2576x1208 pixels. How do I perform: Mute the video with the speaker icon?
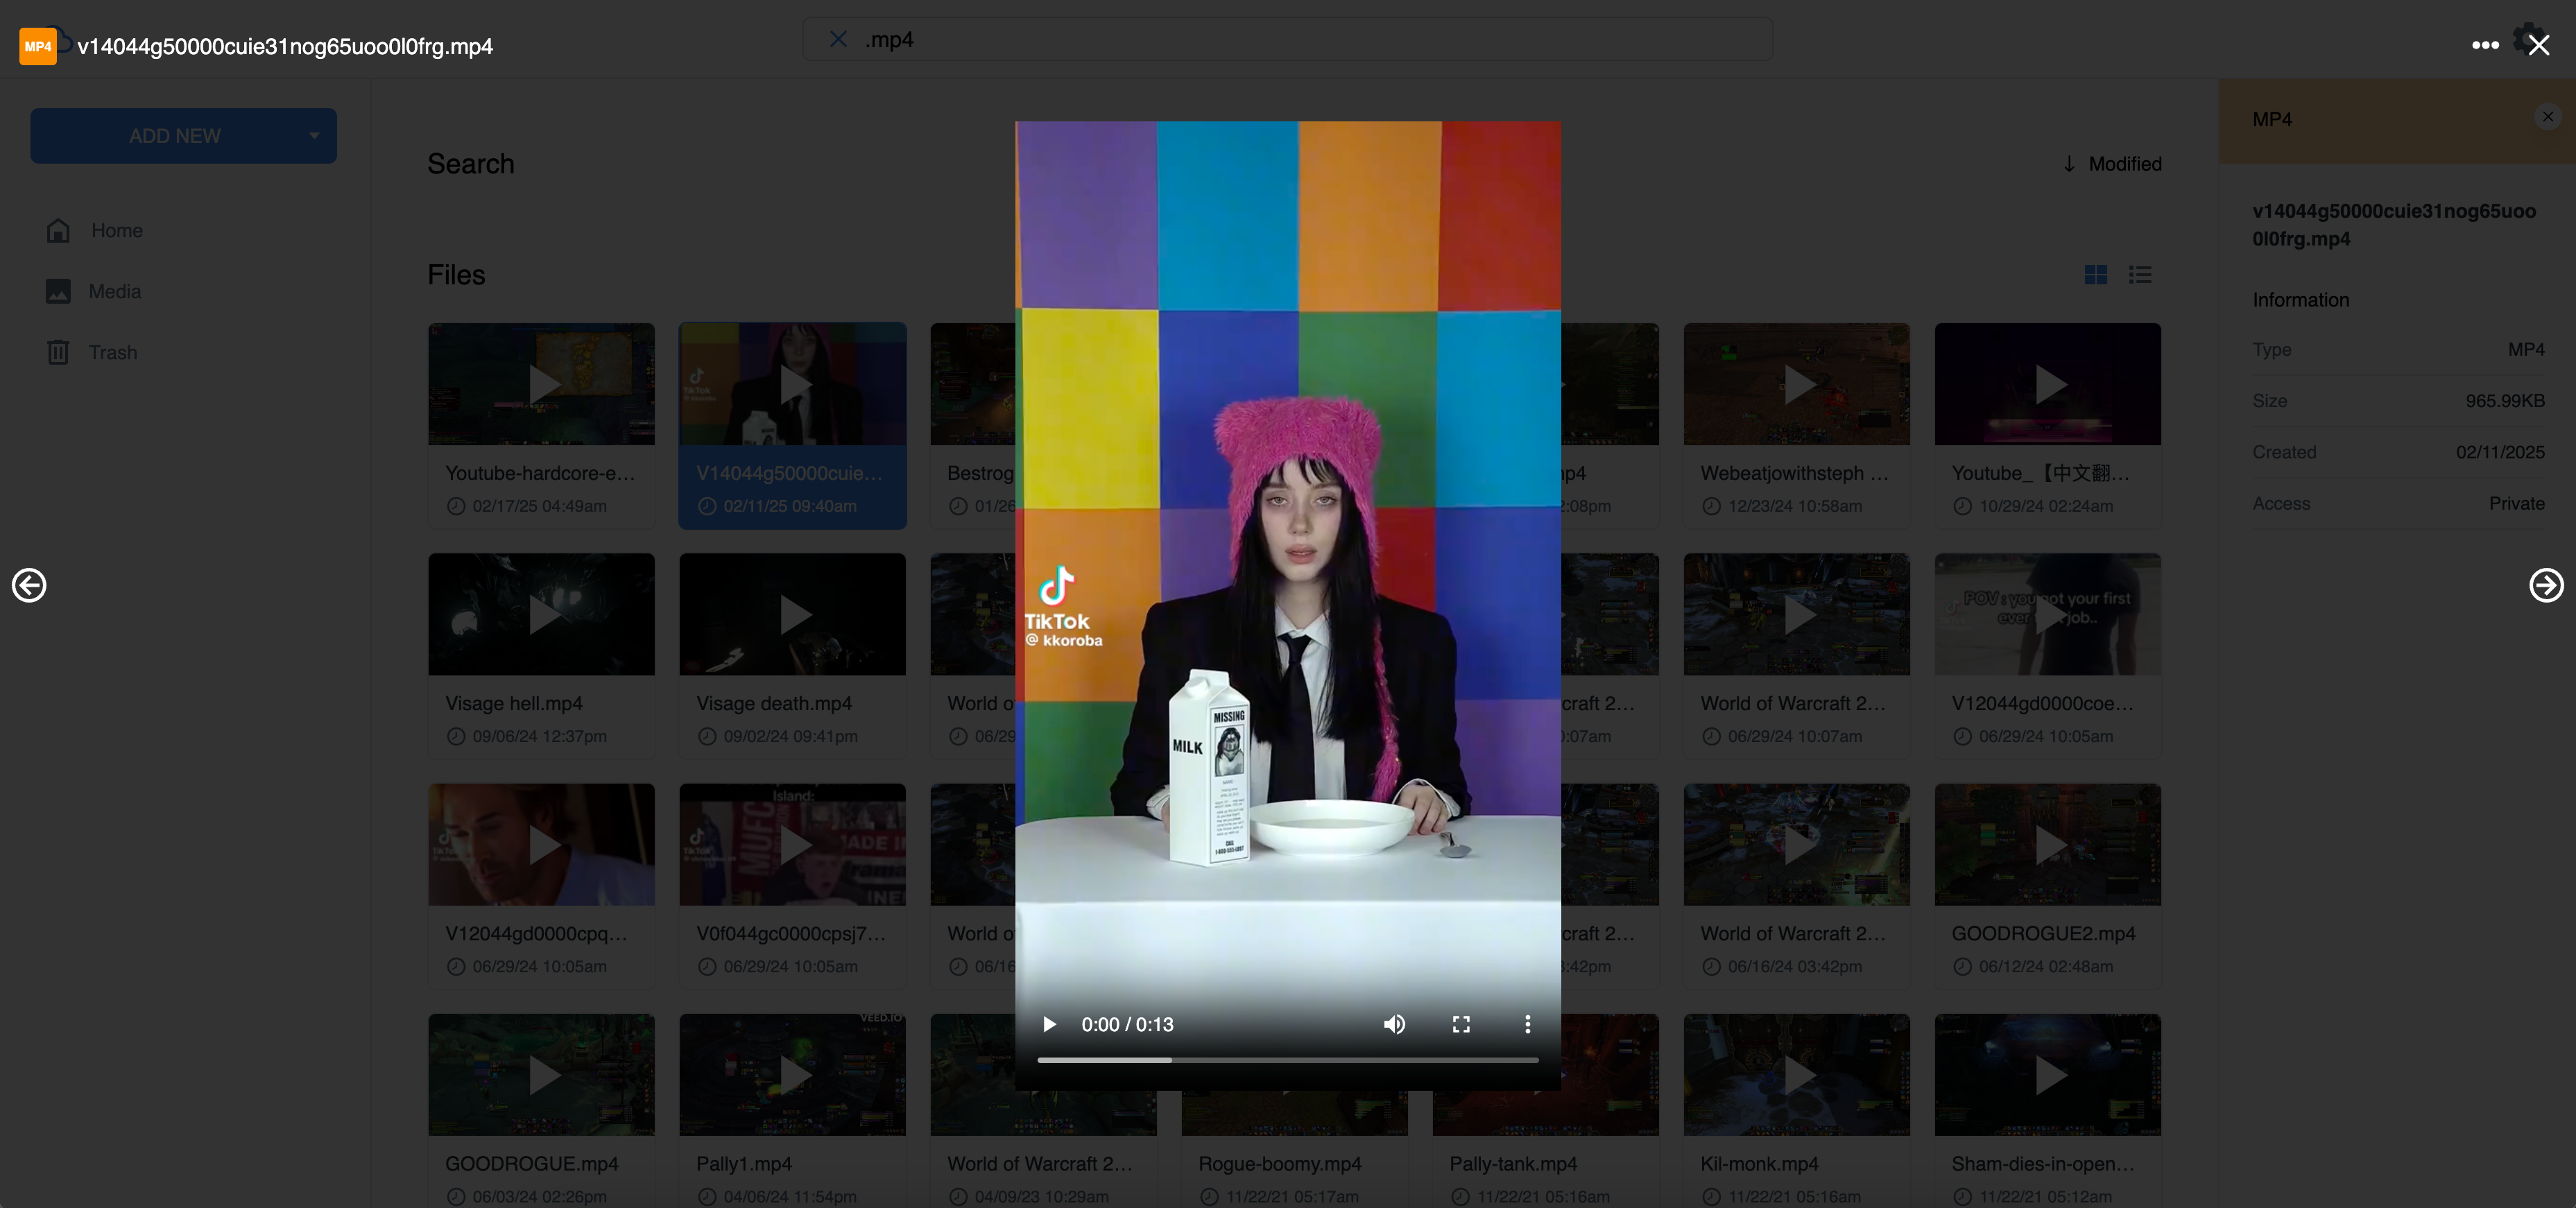(1394, 1024)
